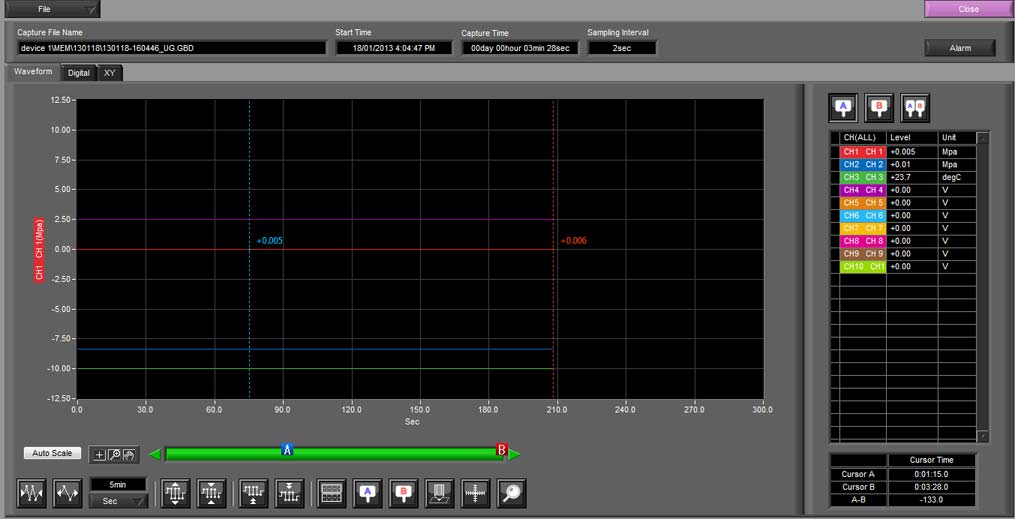1015x519 pixels.
Task: Select cursor B level display above channel list
Action: click(879, 106)
